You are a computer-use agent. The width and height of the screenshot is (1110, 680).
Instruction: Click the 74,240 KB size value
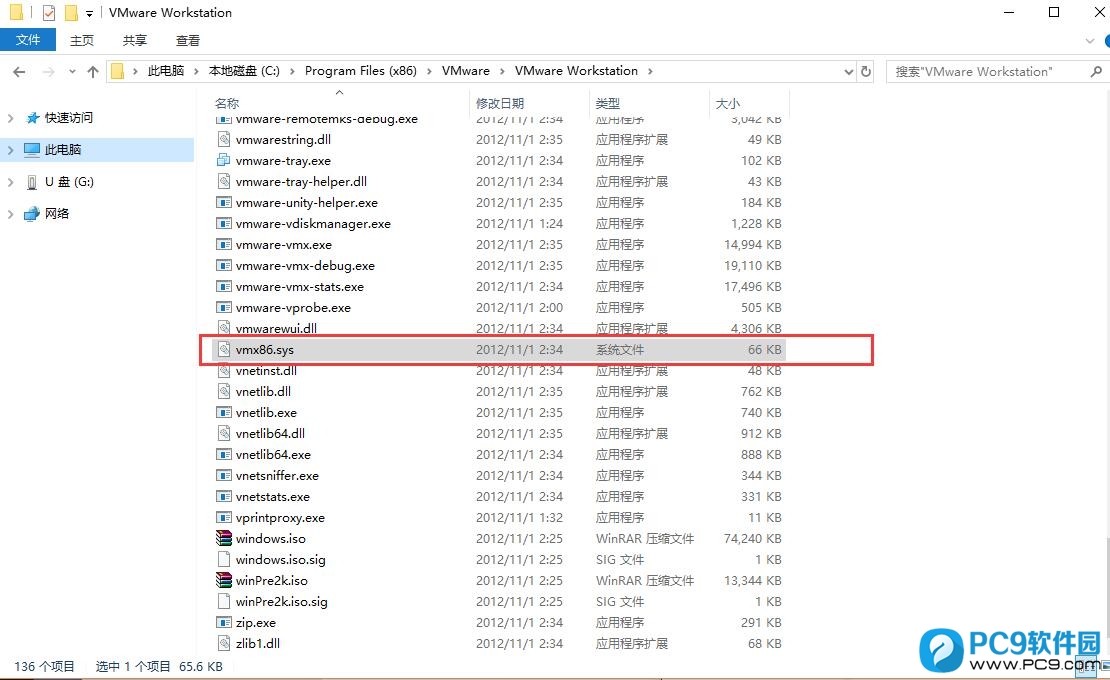pyautogui.click(x=753, y=538)
